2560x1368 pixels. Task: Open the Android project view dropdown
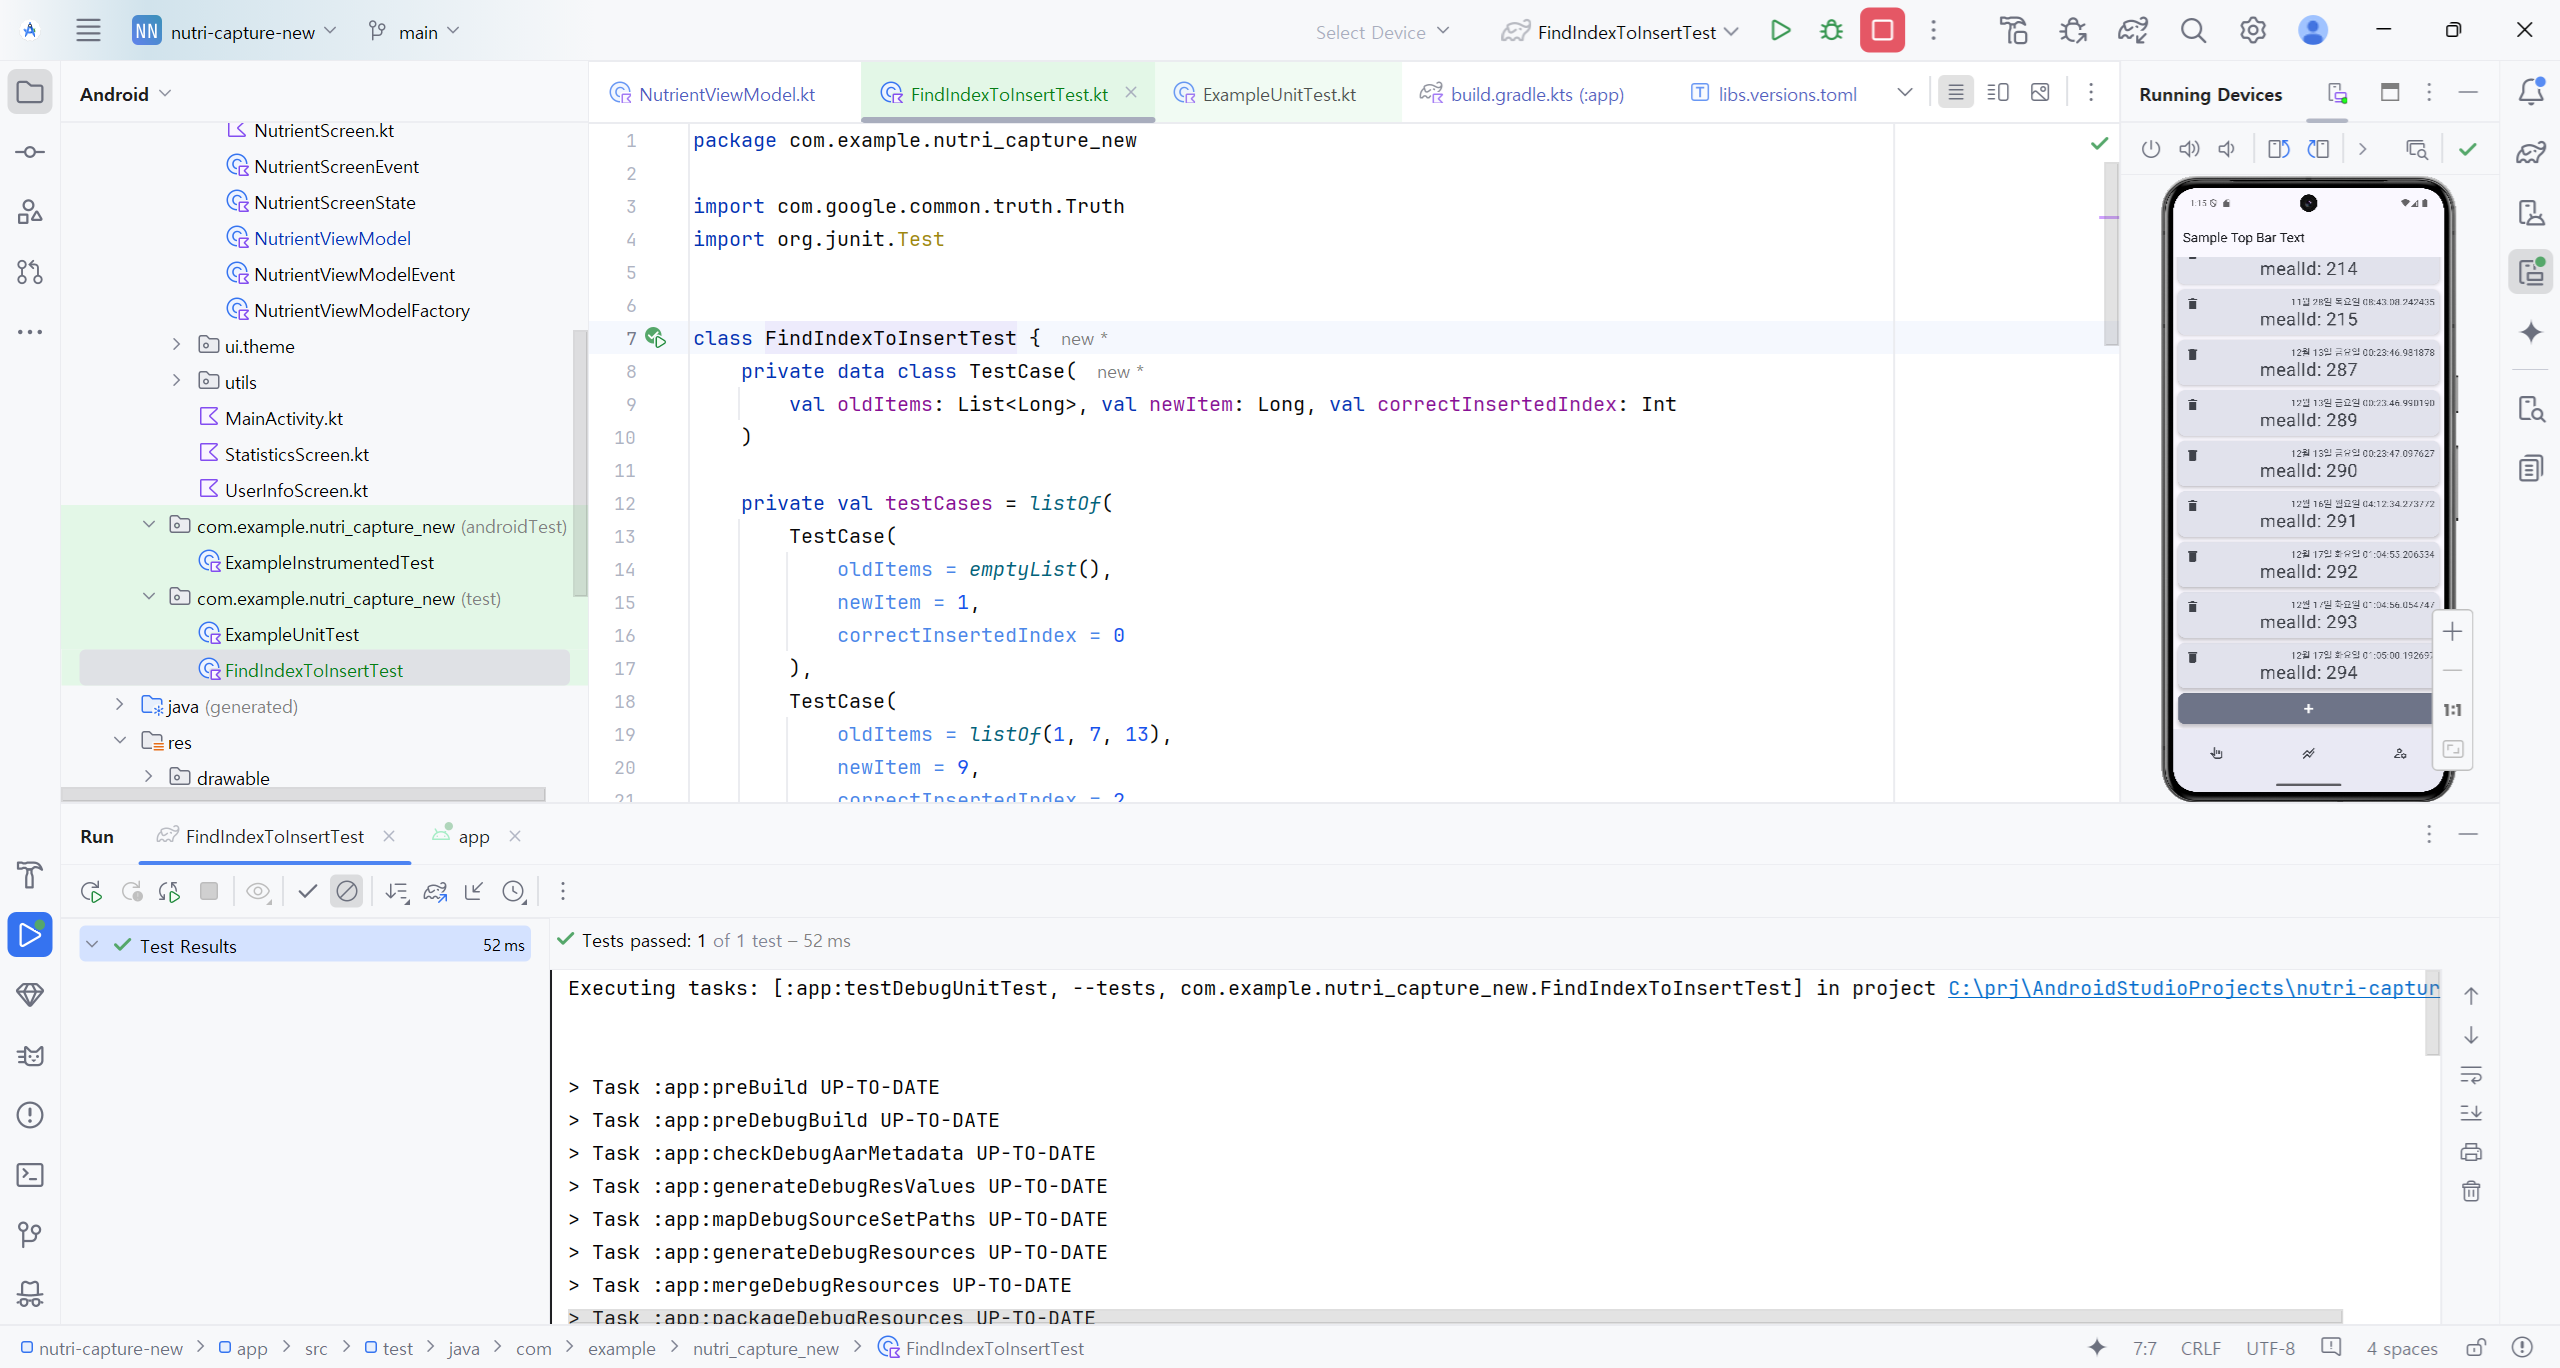click(126, 94)
